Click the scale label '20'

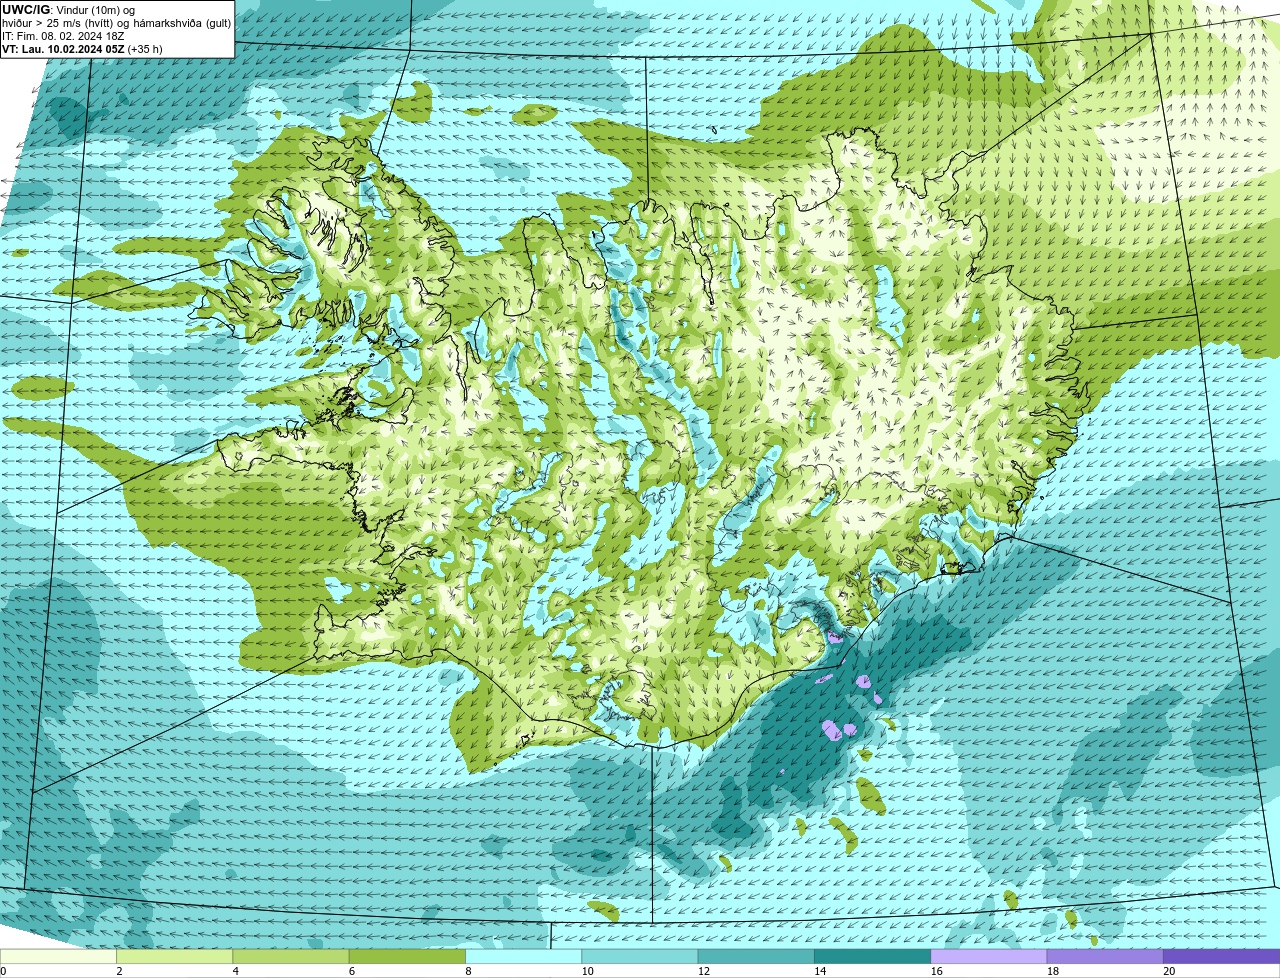[x=1169, y=971]
